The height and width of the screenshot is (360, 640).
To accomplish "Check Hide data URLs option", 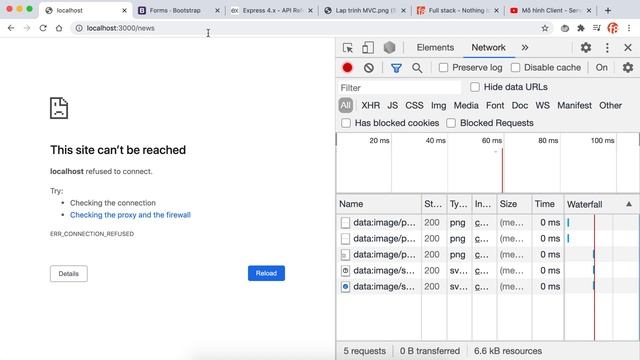I will click(475, 87).
